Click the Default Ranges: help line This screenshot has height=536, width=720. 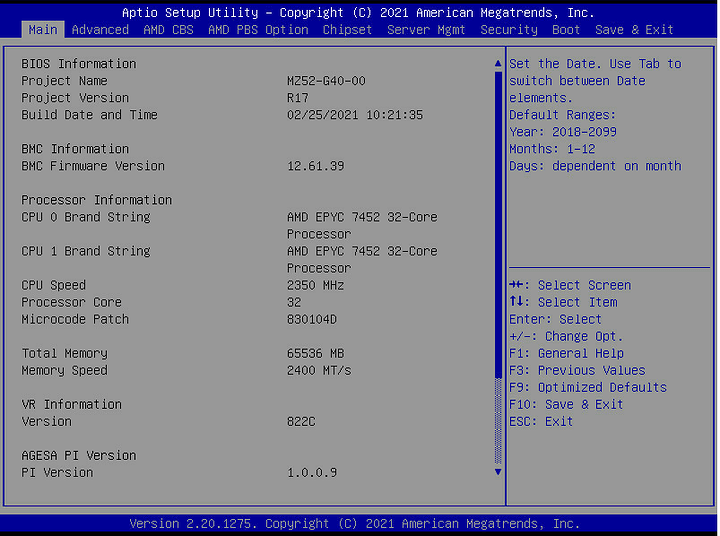562,115
